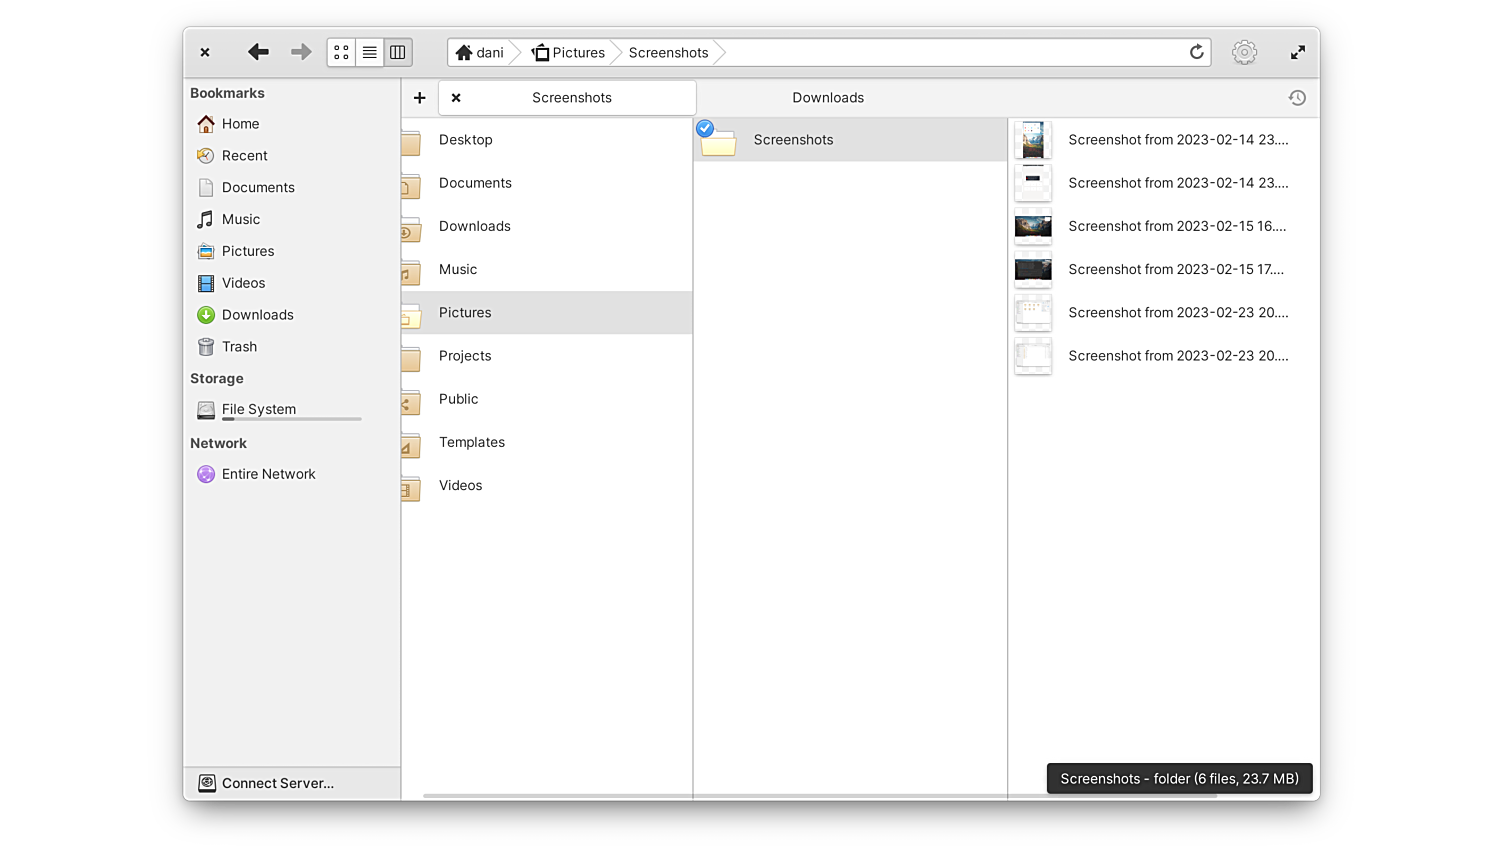The width and height of the screenshot is (1504, 846).
Task: Show closed tabs history icon
Action: pos(1297,98)
